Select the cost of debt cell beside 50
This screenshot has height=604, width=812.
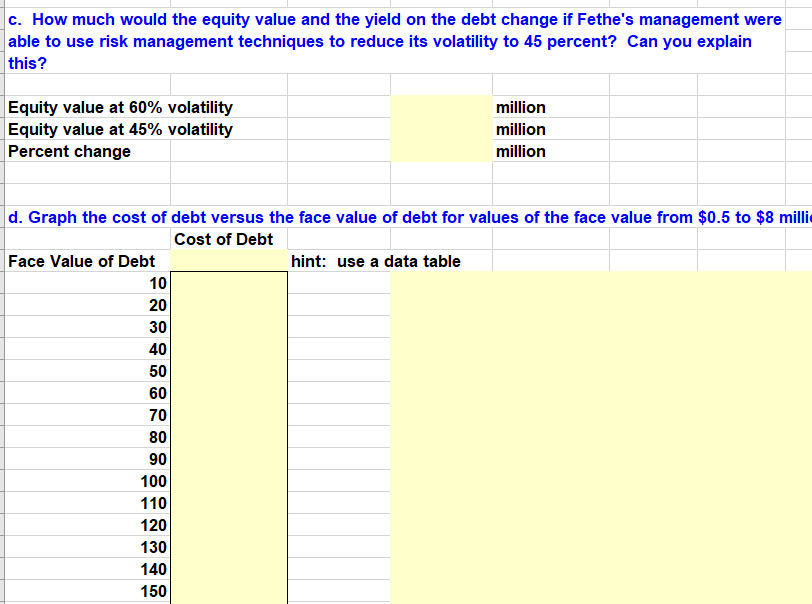point(229,371)
